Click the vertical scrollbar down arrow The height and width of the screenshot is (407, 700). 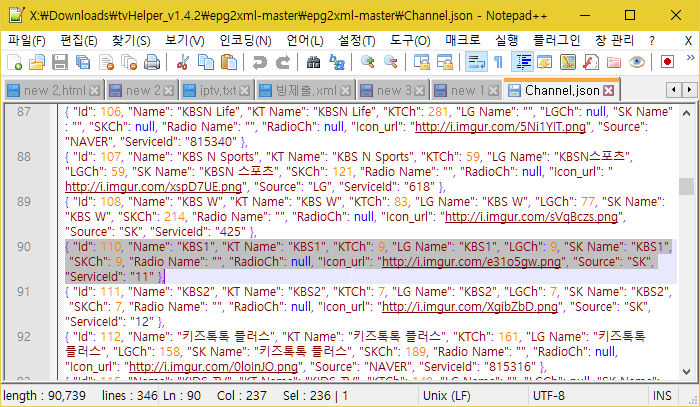(x=687, y=371)
